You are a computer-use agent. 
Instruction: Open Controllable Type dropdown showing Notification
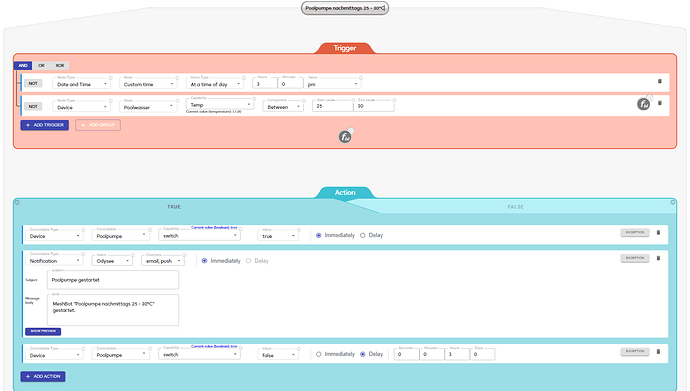(54, 261)
